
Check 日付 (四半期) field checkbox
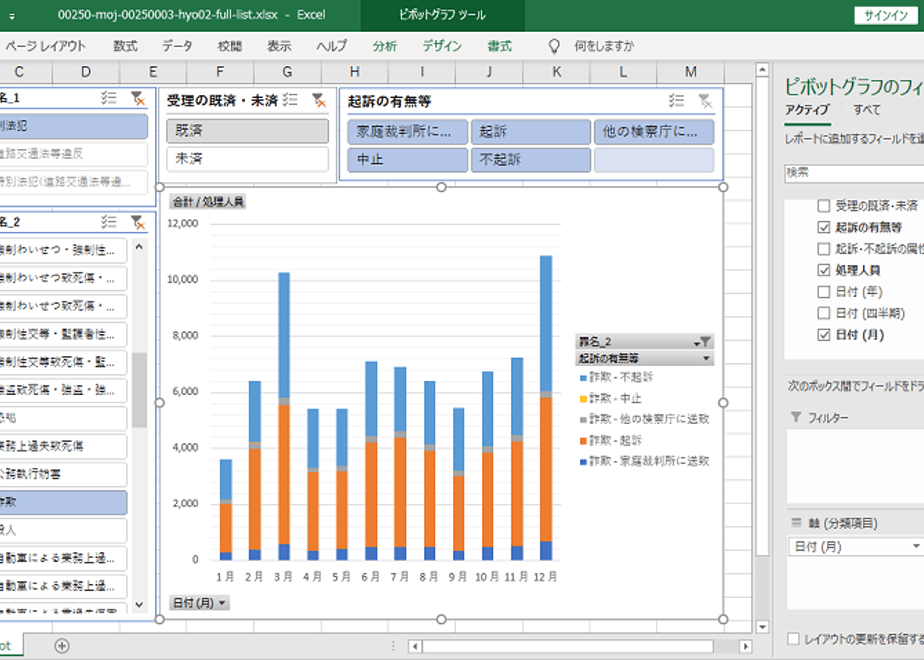tap(824, 313)
